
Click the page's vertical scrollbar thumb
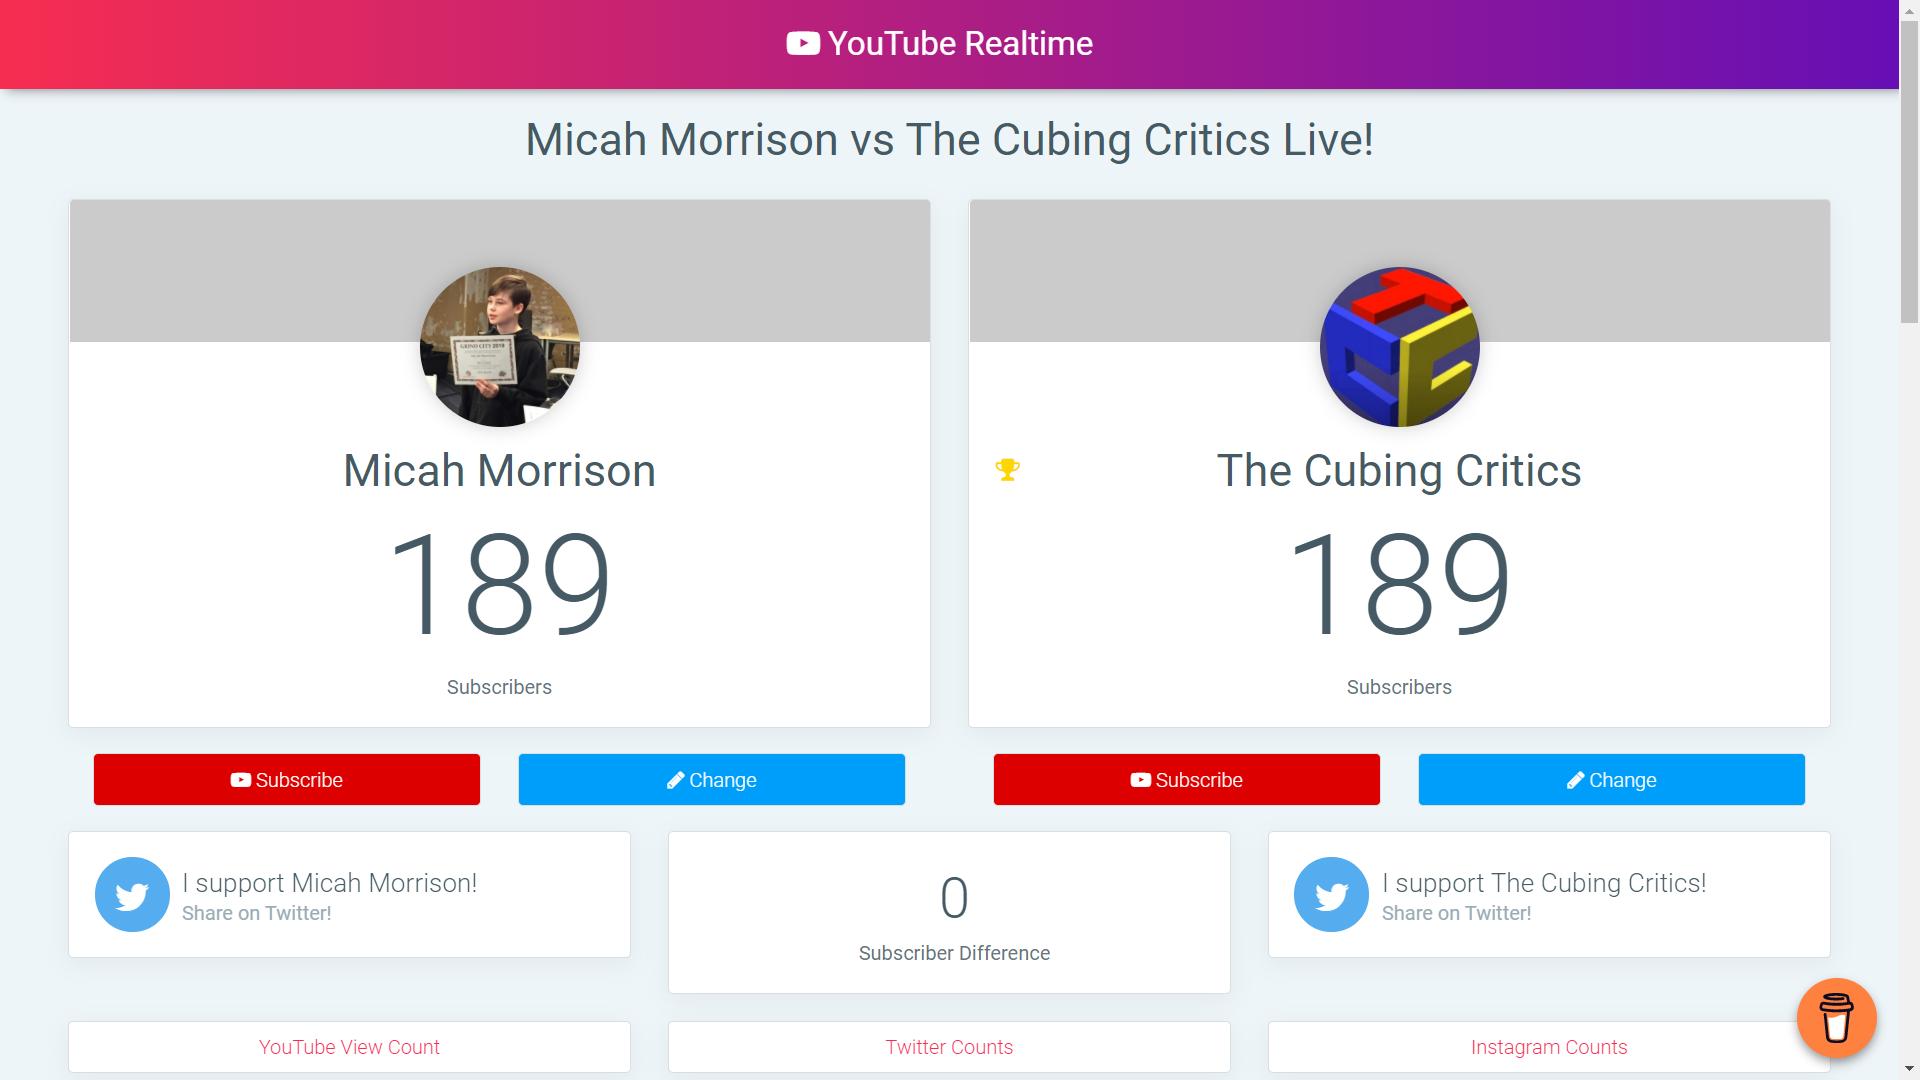(x=1909, y=170)
